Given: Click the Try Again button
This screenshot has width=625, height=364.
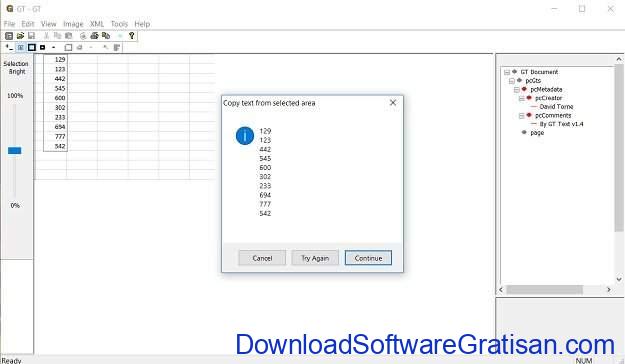Looking at the screenshot, I should (315, 258).
